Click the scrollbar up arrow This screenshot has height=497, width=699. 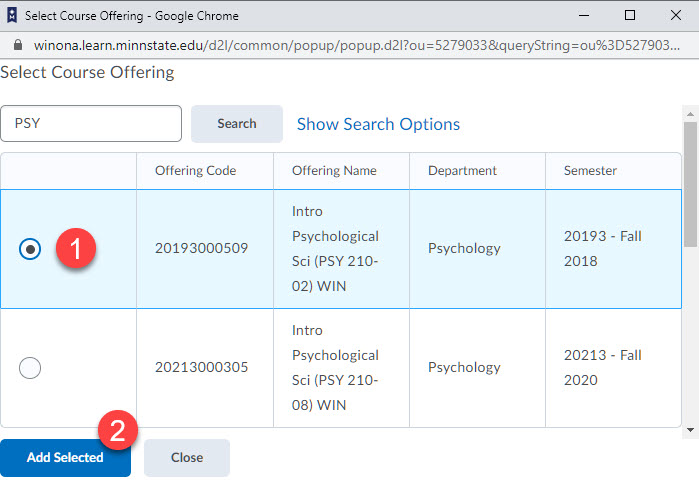coord(691,114)
